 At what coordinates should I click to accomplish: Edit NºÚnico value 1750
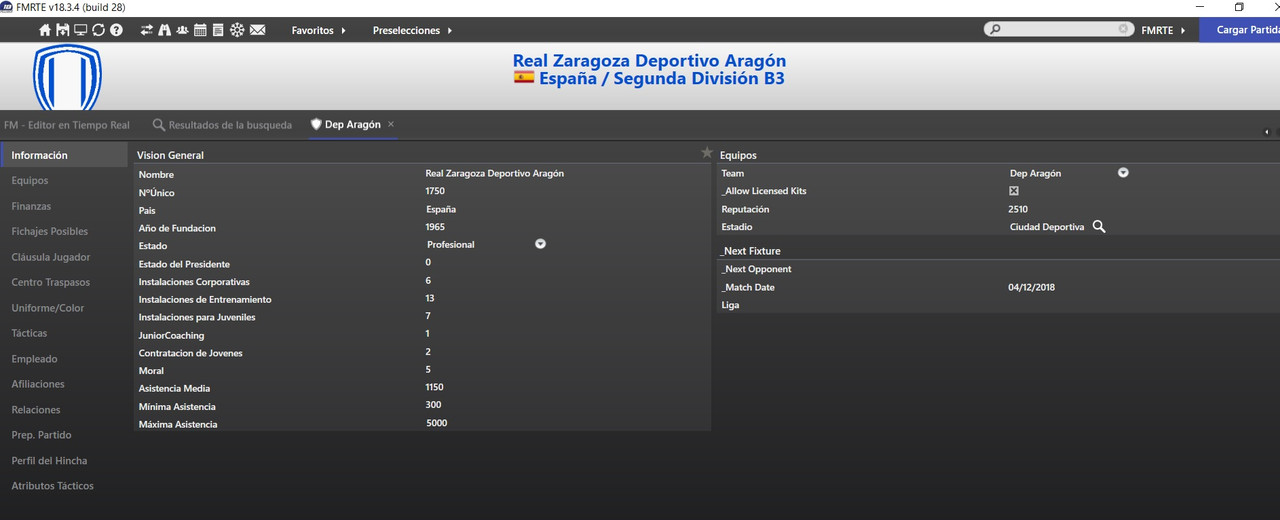tap(435, 191)
